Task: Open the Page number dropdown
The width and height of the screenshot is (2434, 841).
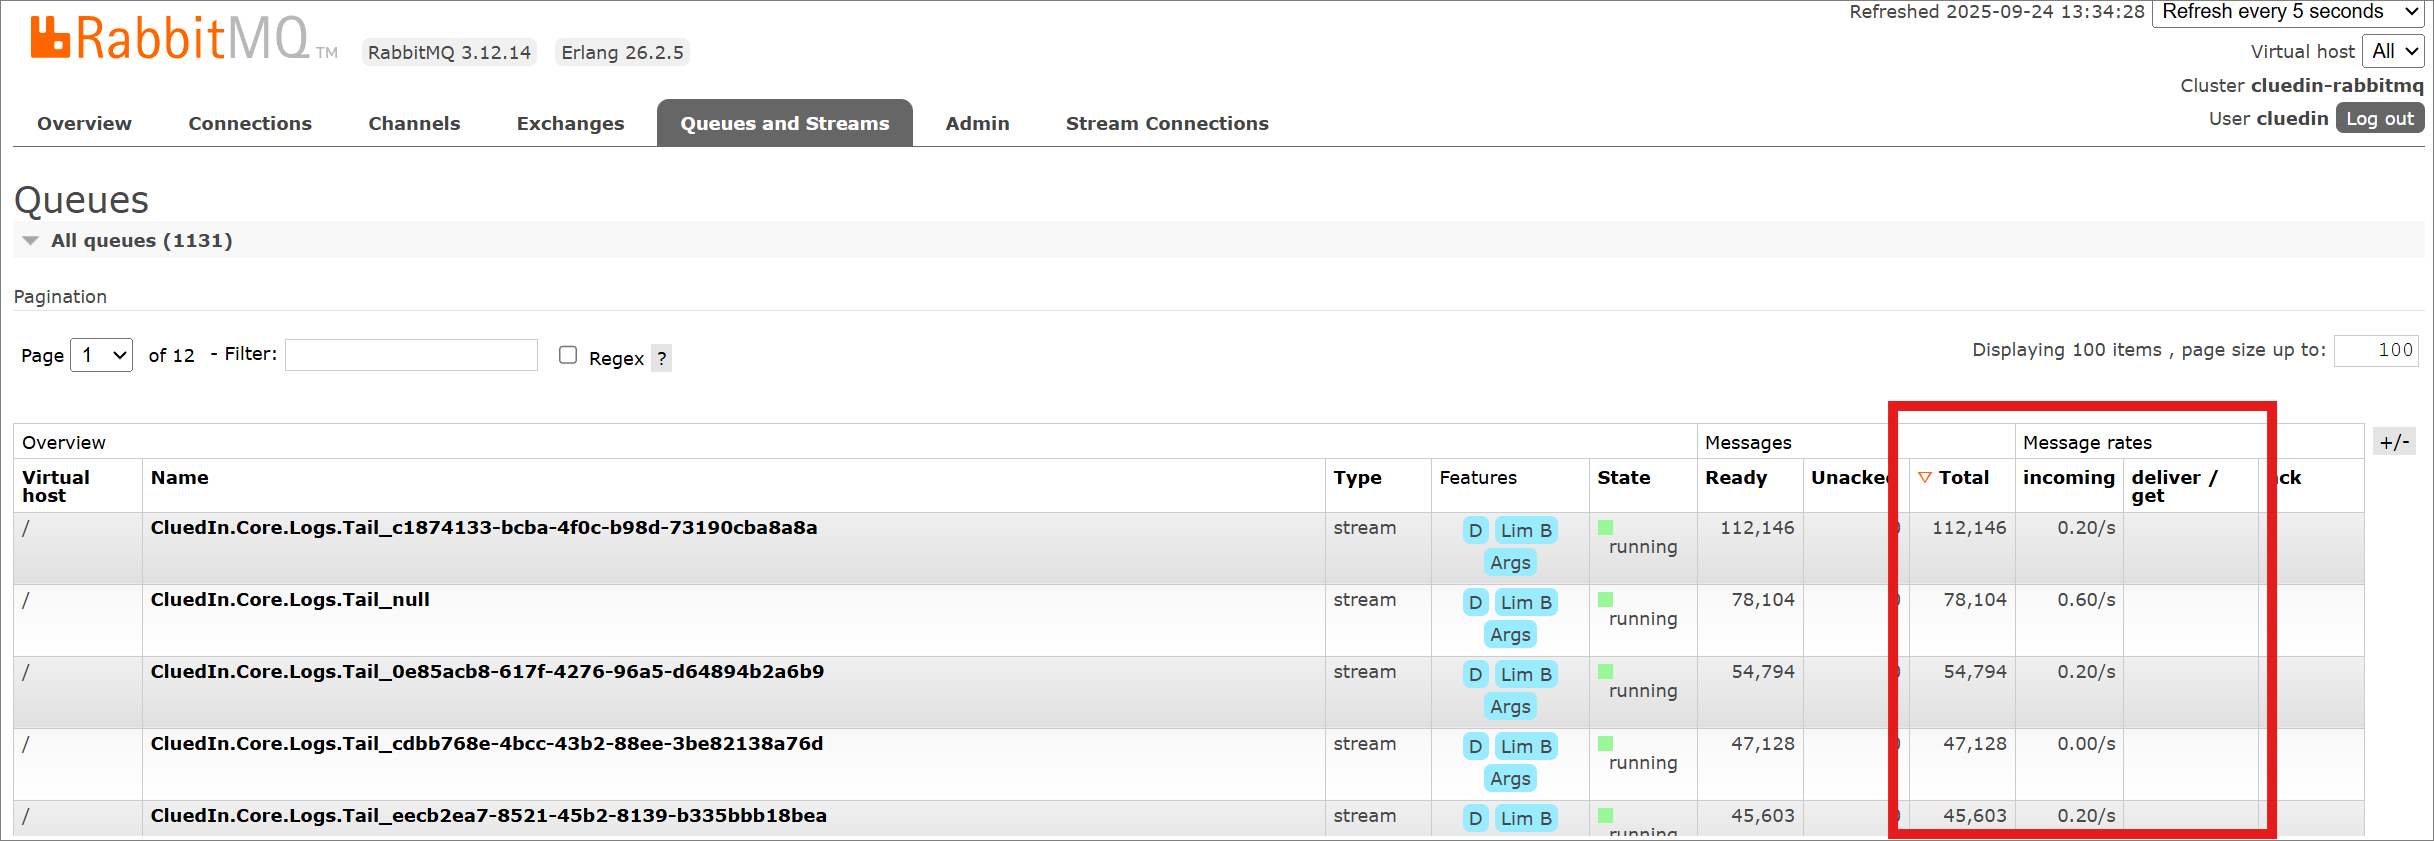Action: pyautogui.click(x=101, y=355)
